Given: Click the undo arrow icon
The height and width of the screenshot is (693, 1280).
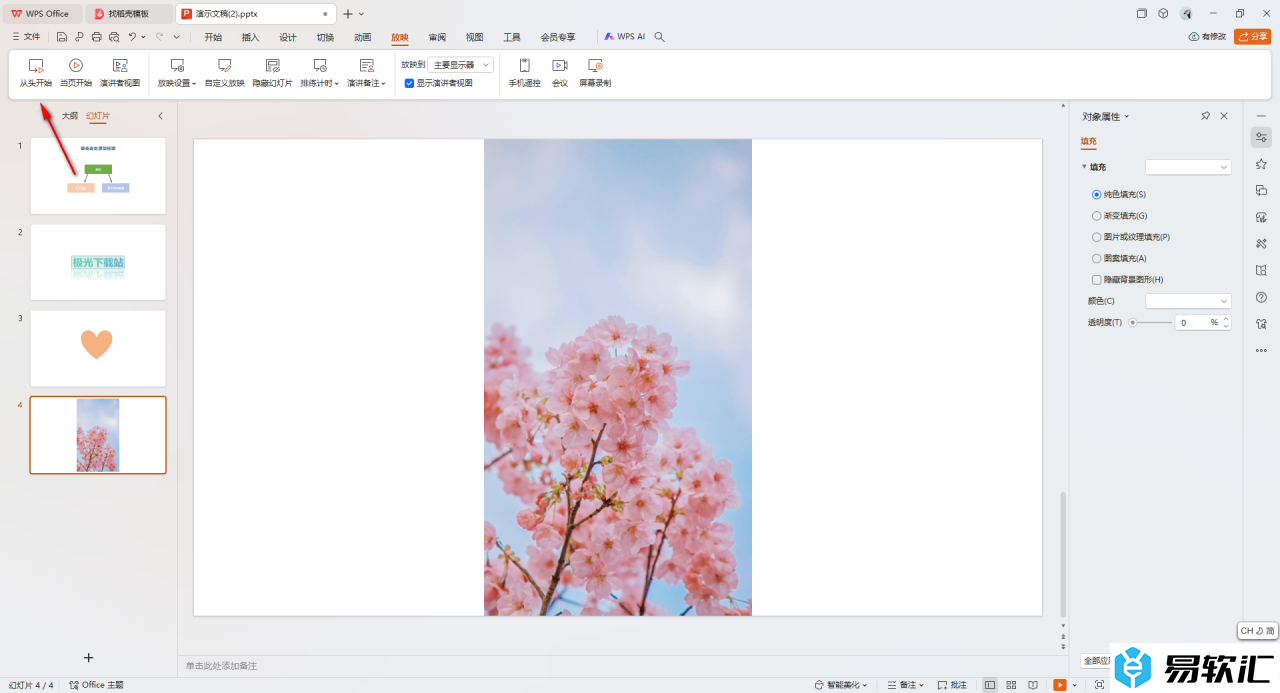Looking at the screenshot, I should [132, 37].
